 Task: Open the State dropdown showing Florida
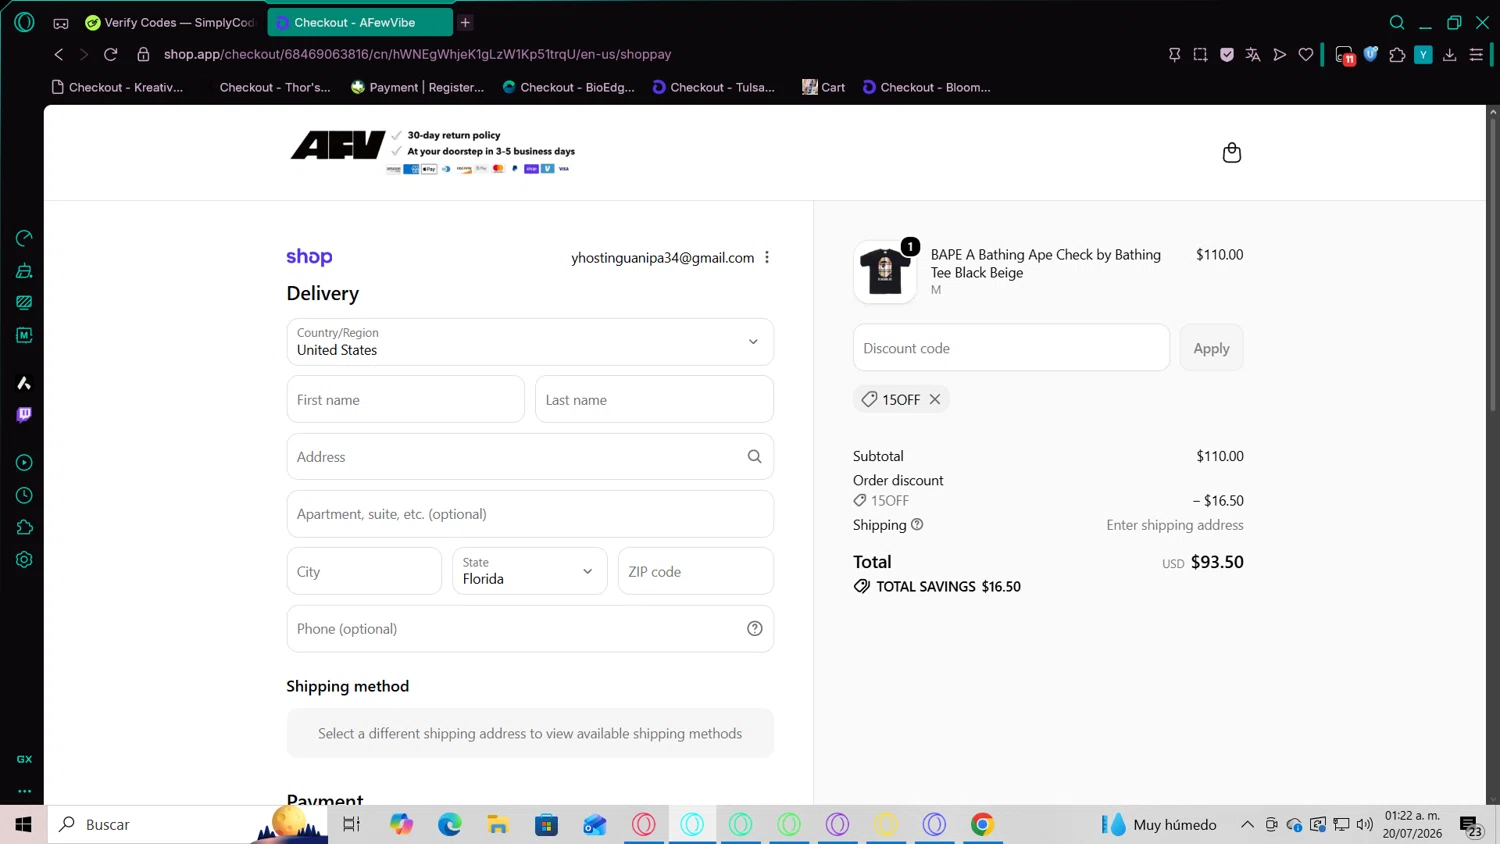[529, 571]
